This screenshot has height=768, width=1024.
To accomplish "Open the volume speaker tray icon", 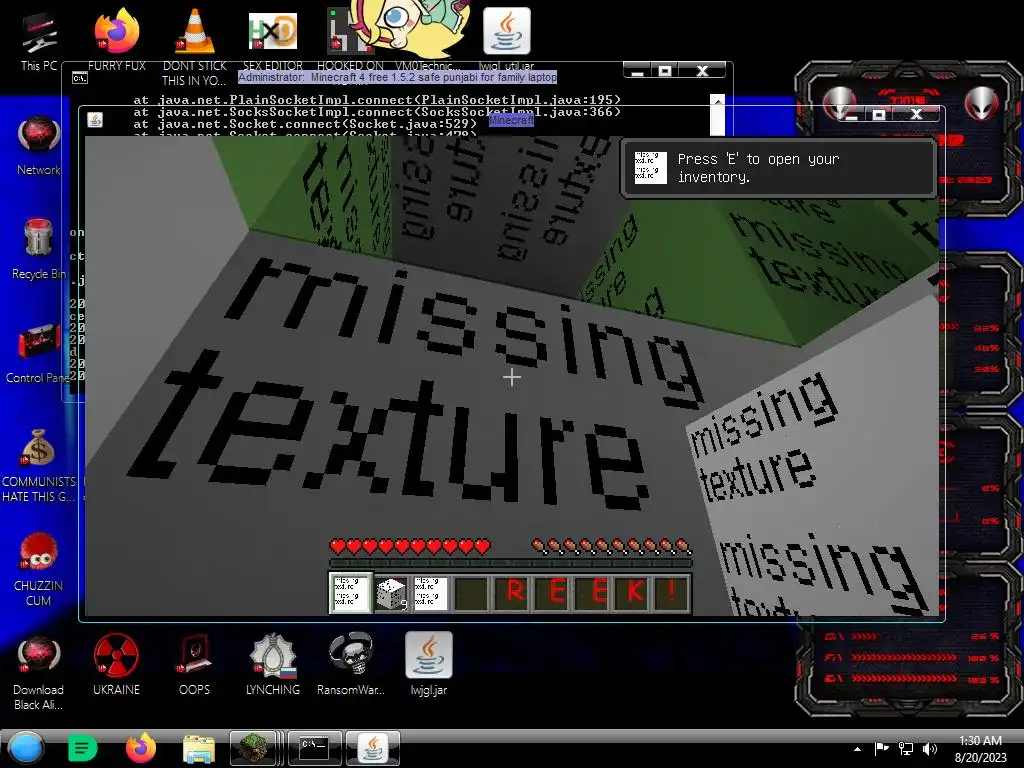I will pos(929,748).
